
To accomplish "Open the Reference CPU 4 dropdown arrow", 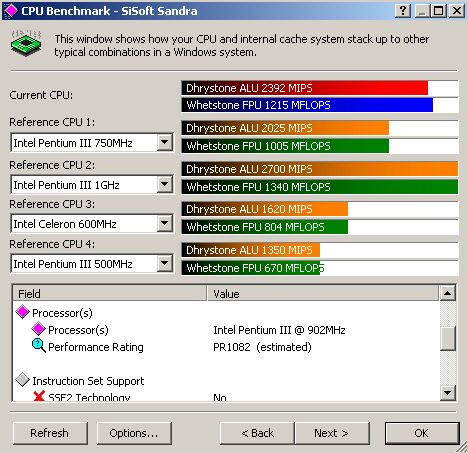I will 164,264.
